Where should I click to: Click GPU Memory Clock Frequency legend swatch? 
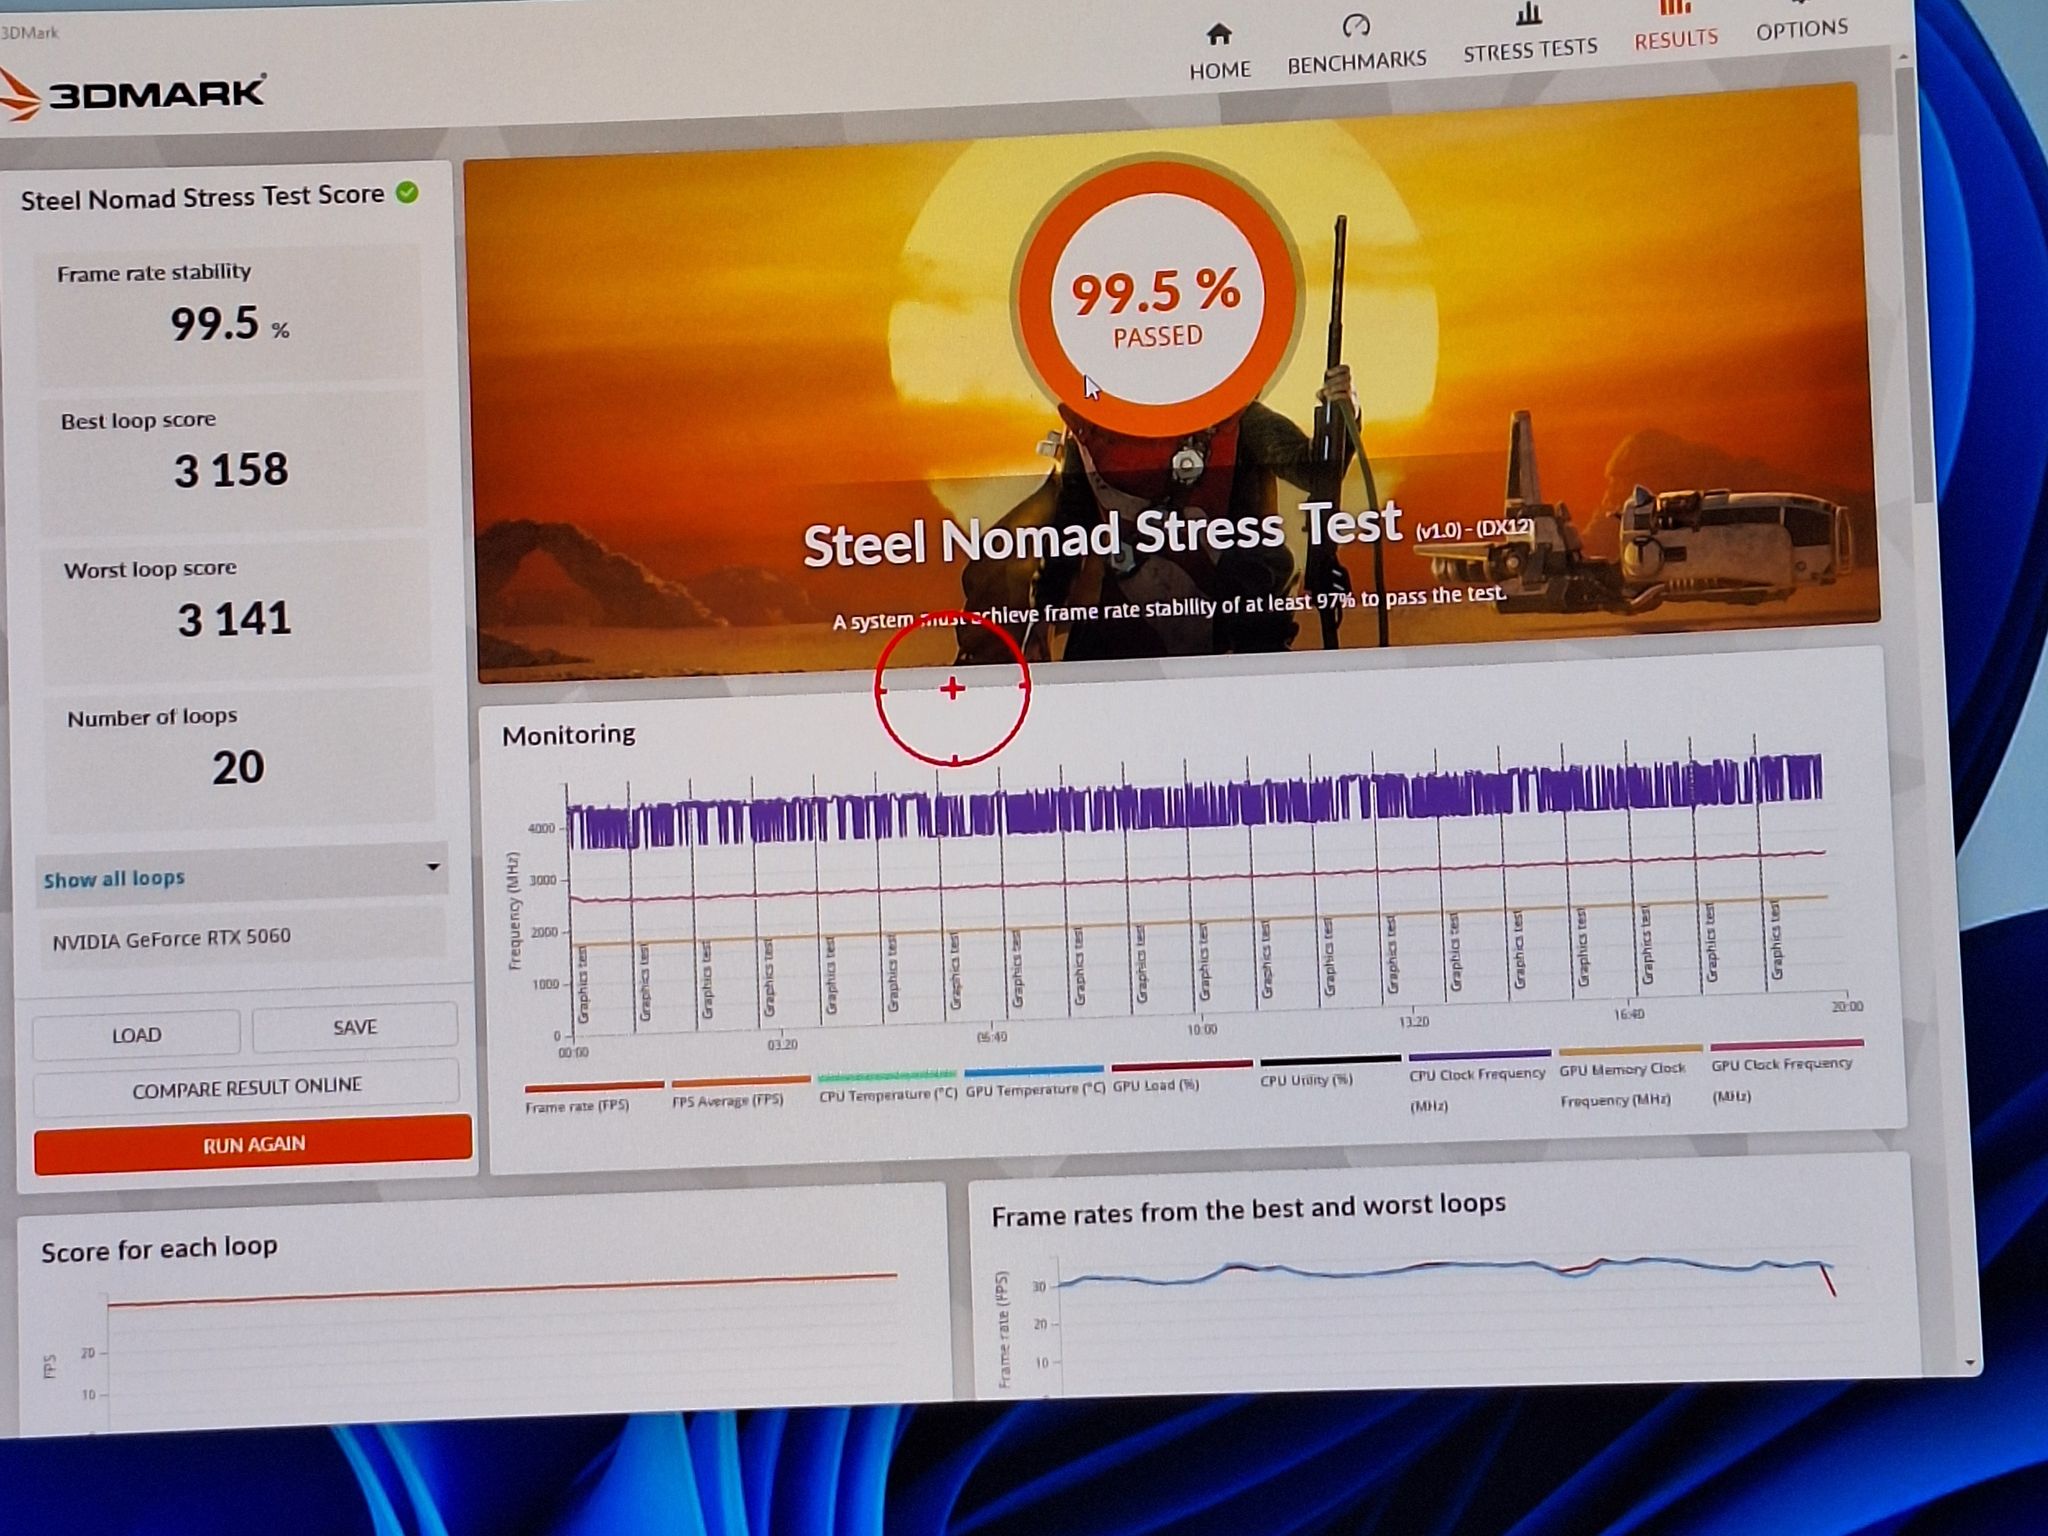pyautogui.click(x=1630, y=1049)
